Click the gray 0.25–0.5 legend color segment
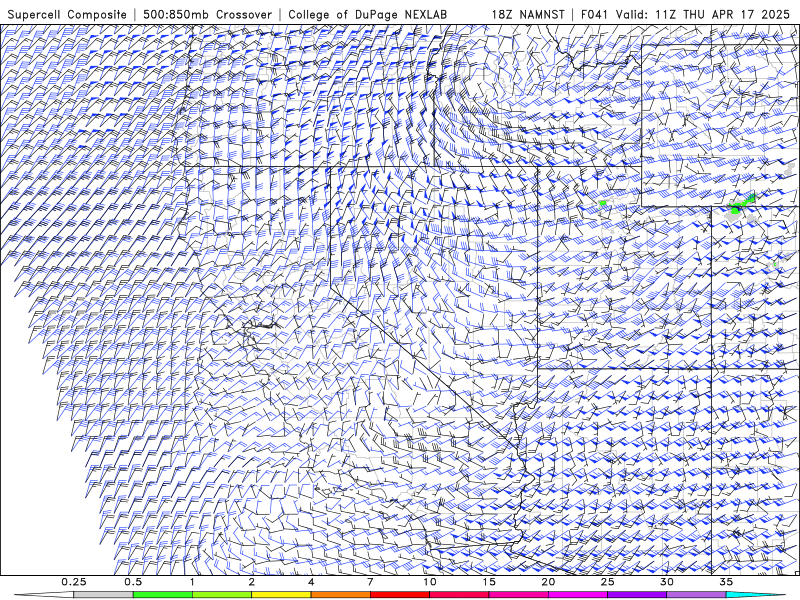 104,595
